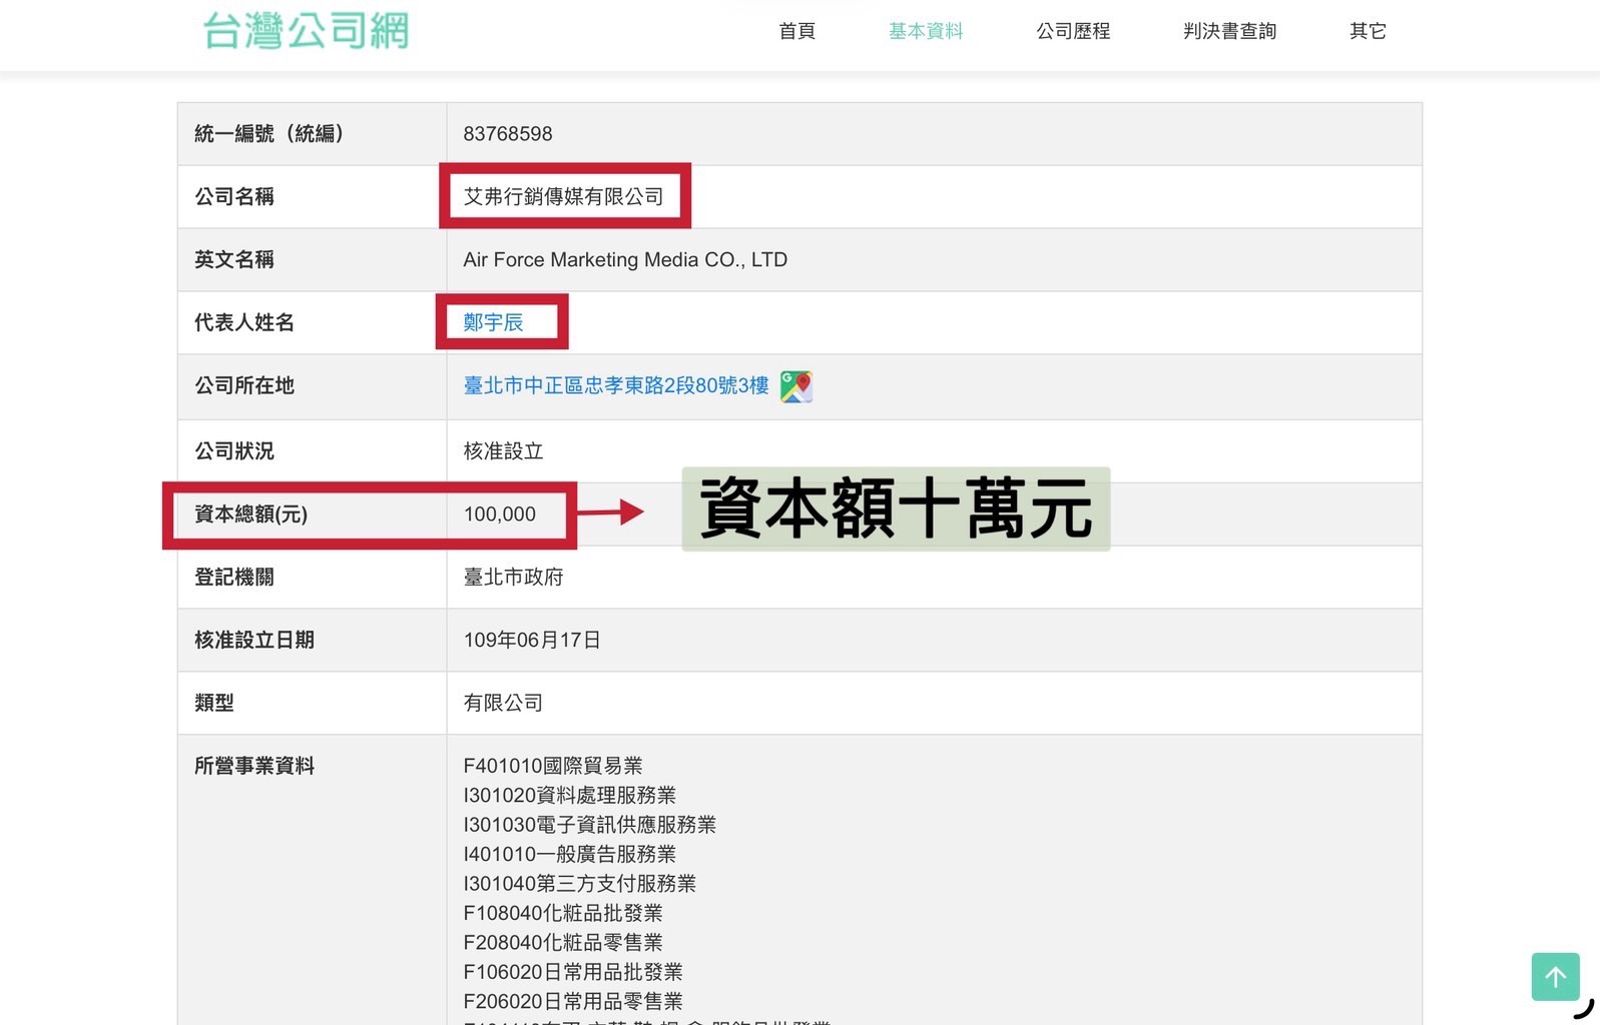Open the 公司歷程 section
The image size is (1600, 1025).
click(x=1072, y=31)
